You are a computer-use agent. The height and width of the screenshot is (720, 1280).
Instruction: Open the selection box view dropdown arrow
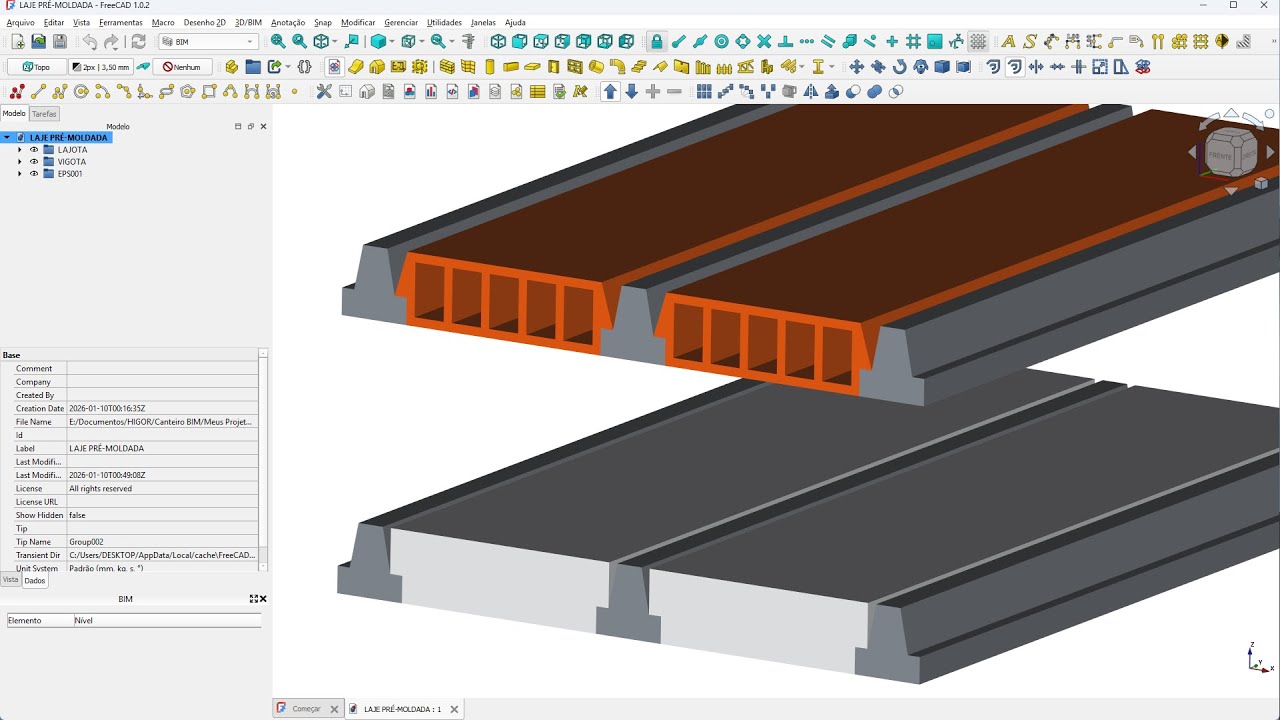click(421, 42)
